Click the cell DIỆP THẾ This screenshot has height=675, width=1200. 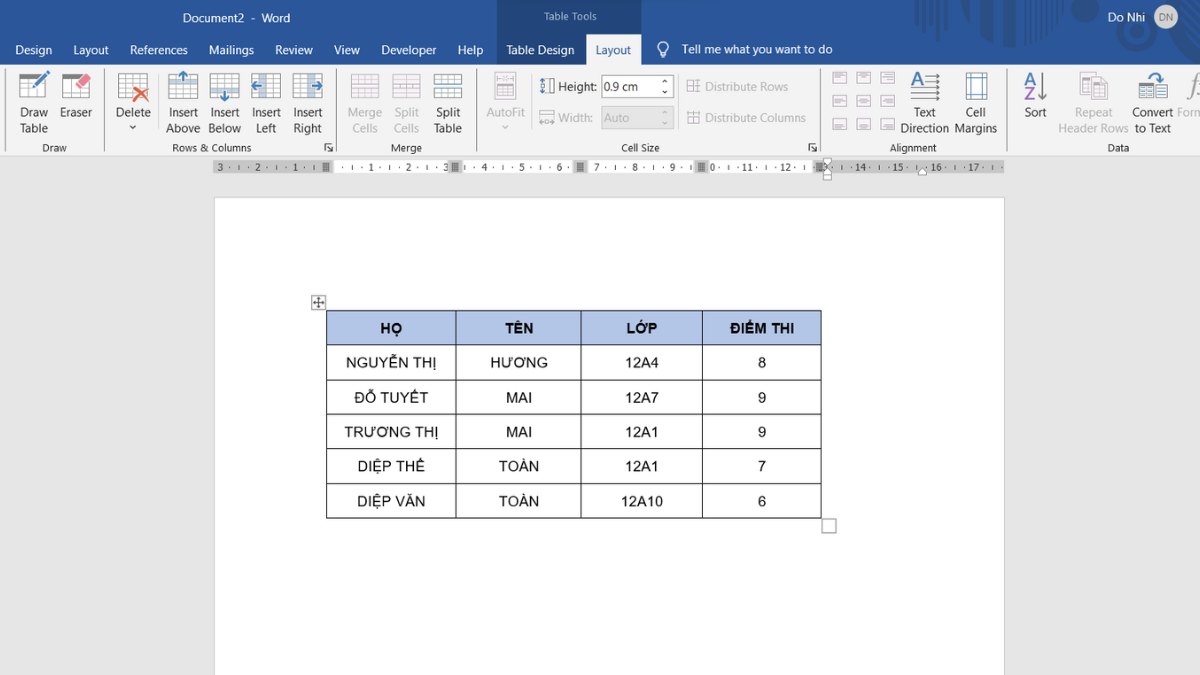391,466
